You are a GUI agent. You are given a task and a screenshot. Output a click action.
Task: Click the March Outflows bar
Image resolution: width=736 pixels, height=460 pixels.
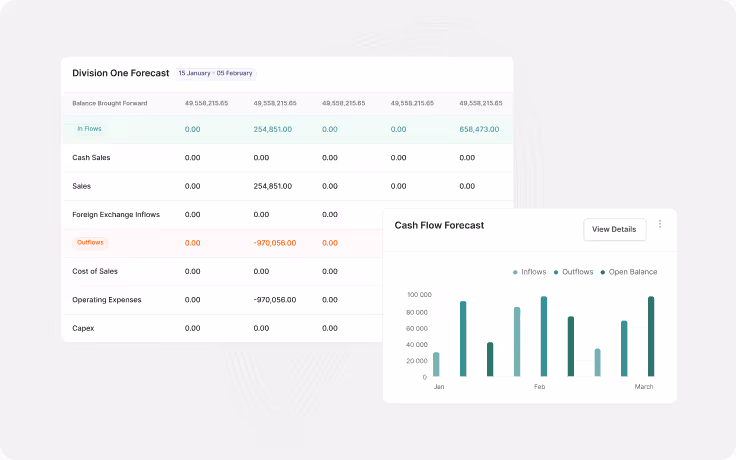624,348
